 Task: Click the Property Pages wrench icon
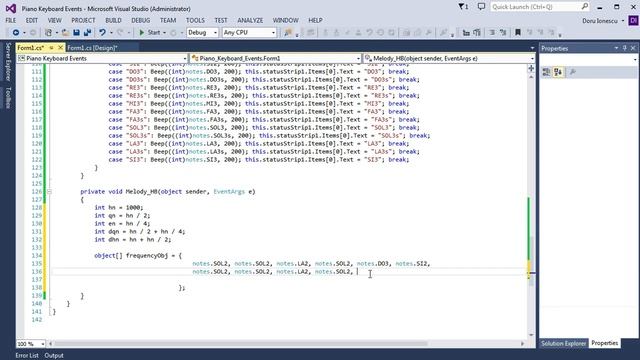click(572, 72)
